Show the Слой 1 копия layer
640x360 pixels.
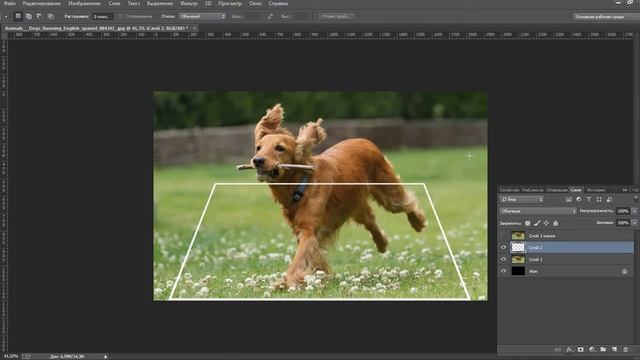point(503,236)
